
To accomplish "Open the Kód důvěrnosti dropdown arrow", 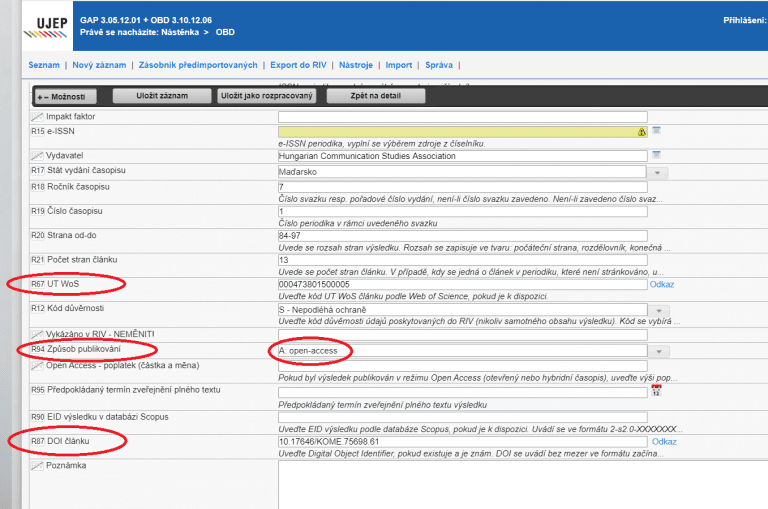I will pos(659,309).
